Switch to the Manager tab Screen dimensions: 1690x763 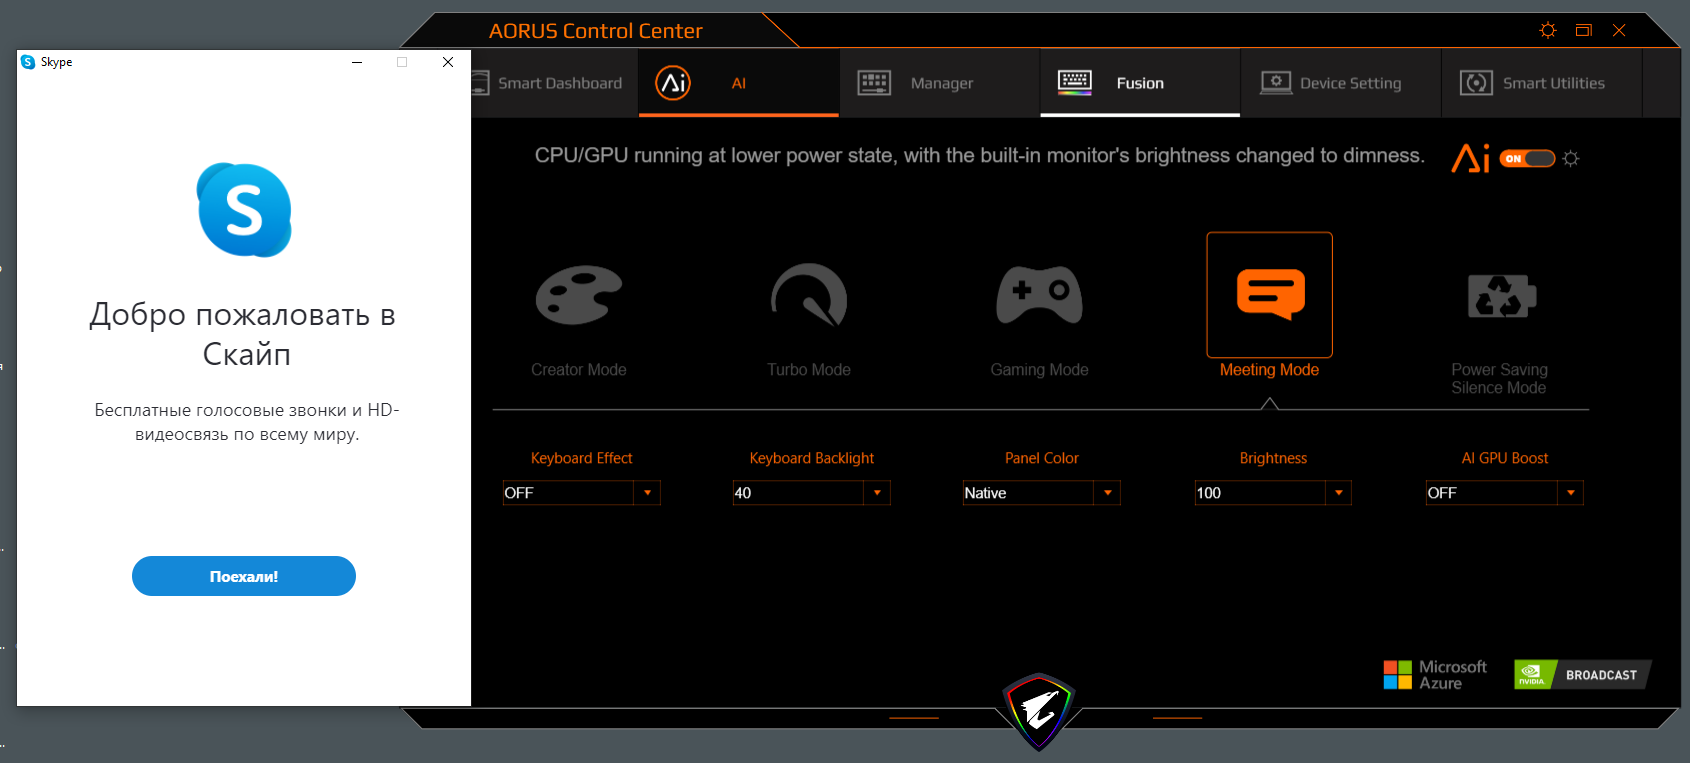coord(940,83)
